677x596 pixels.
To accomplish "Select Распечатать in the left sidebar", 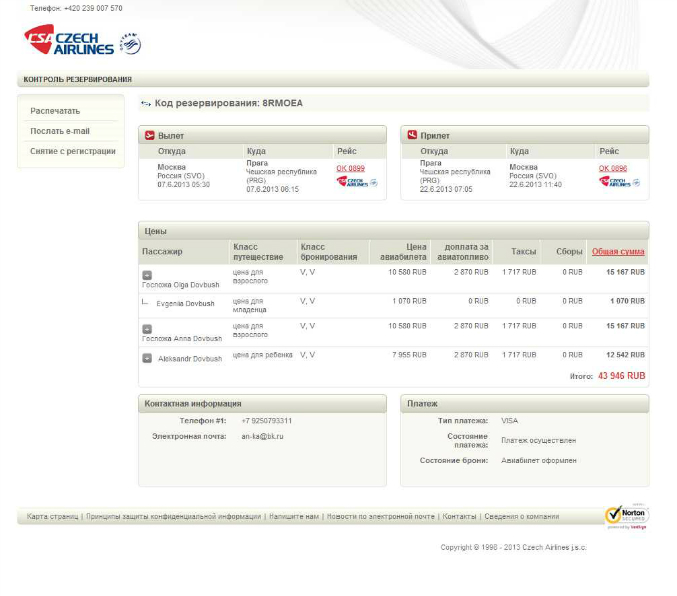I will tap(55, 111).
